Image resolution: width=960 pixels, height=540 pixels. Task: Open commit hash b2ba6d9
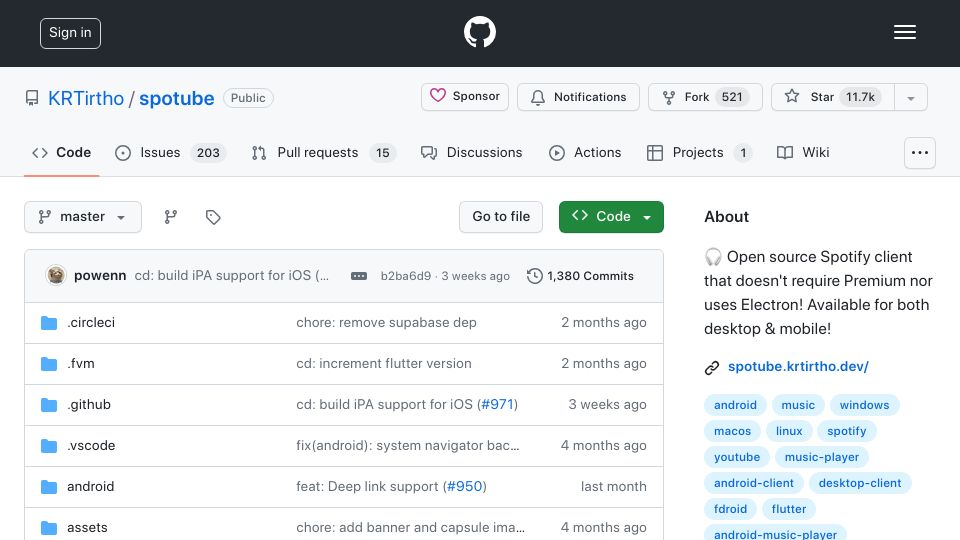tap(405, 276)
